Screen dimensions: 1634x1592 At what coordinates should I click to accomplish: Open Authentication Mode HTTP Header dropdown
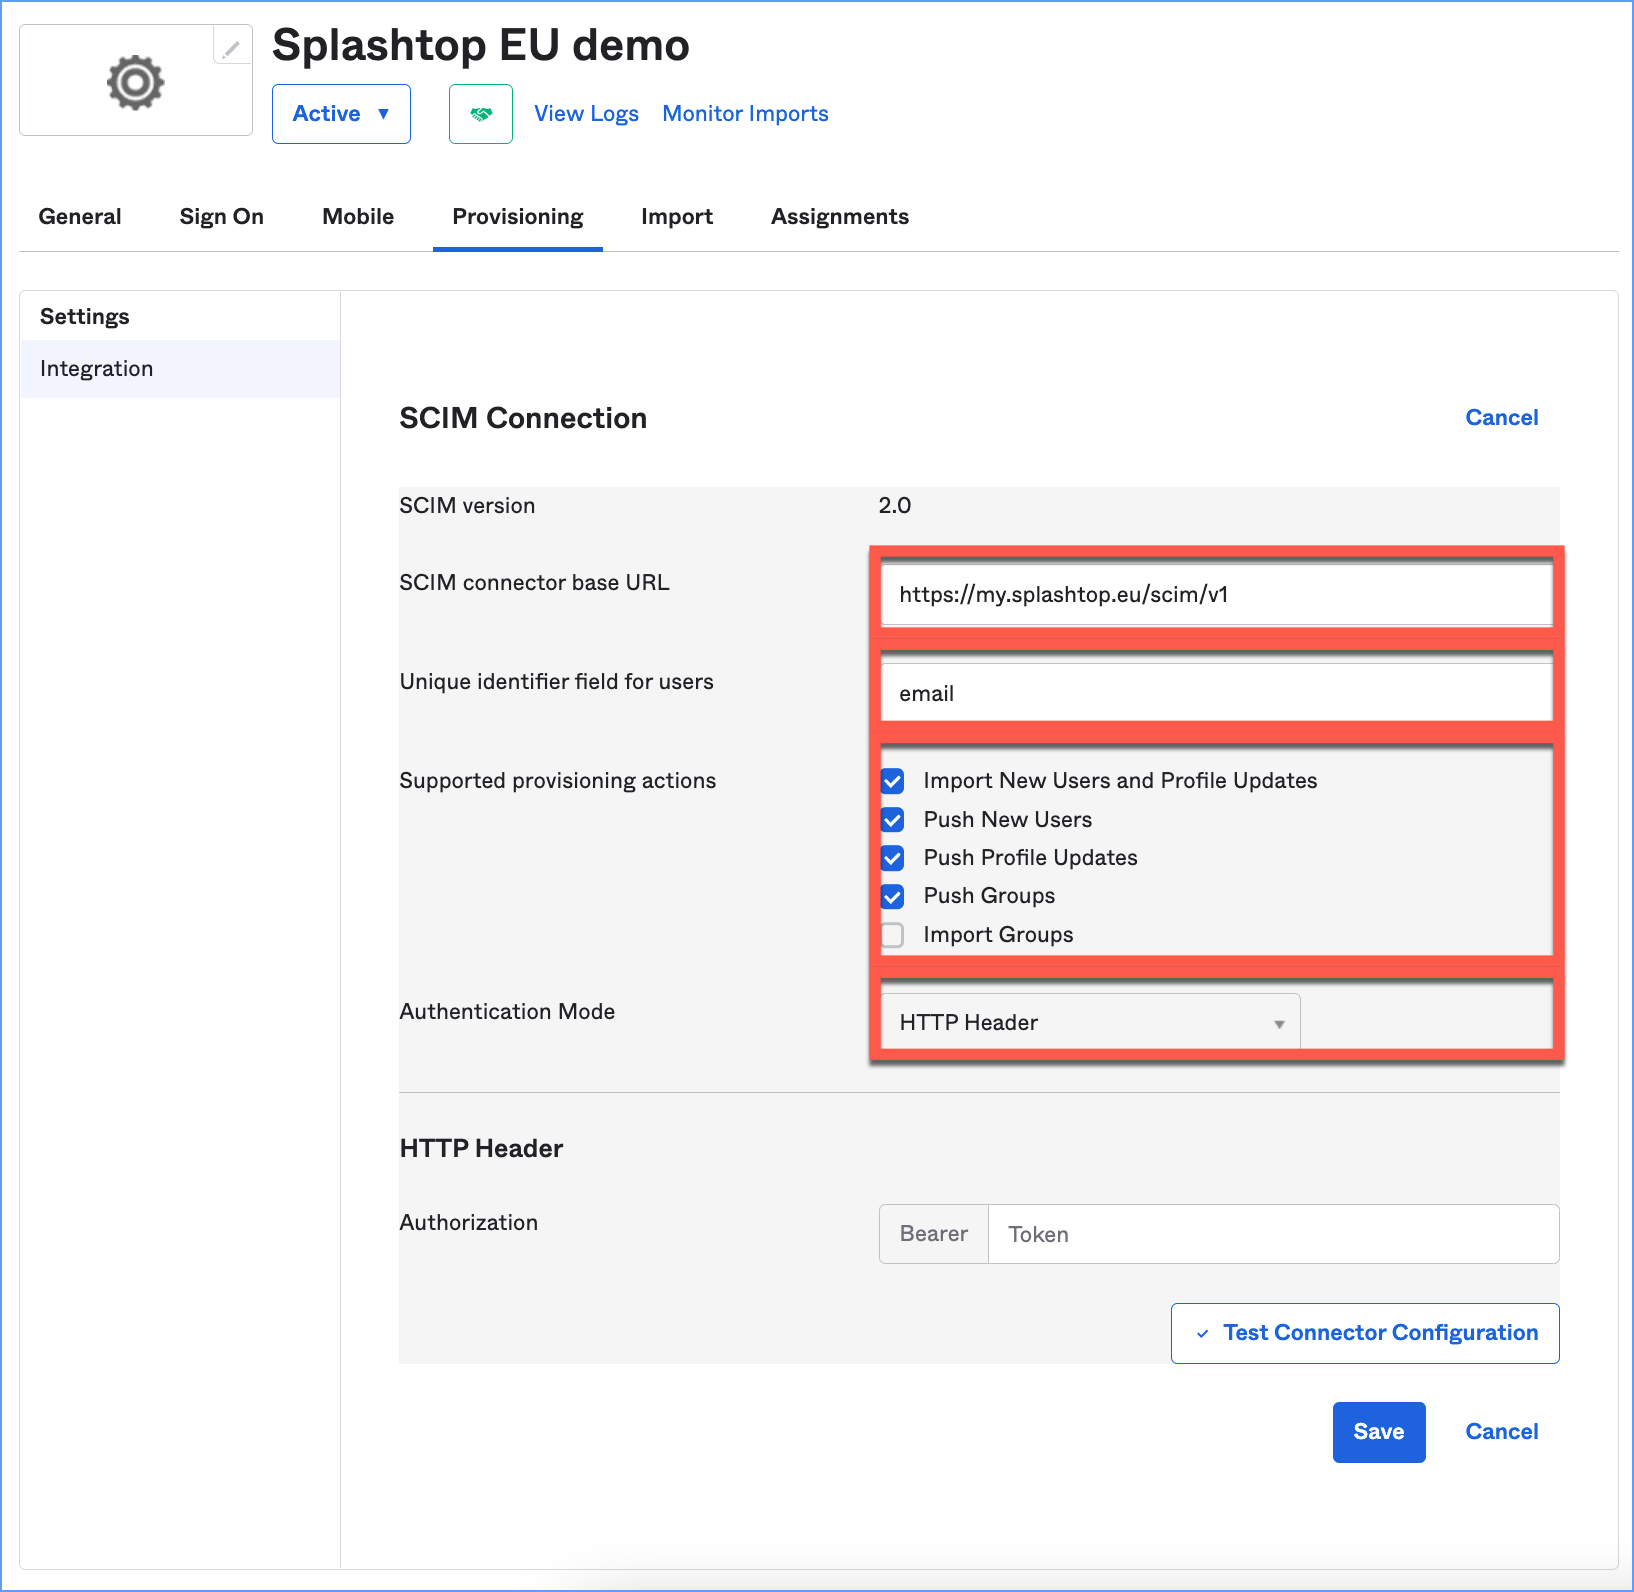[1090, 1022]
